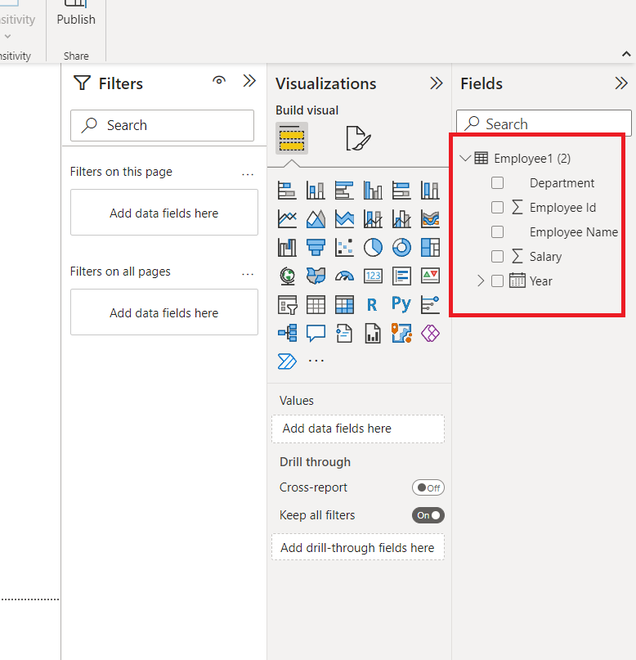Collapse the Visualizations pane
Image resolution: width=636 pixels, height=660 pixels.
pos(436,83)
